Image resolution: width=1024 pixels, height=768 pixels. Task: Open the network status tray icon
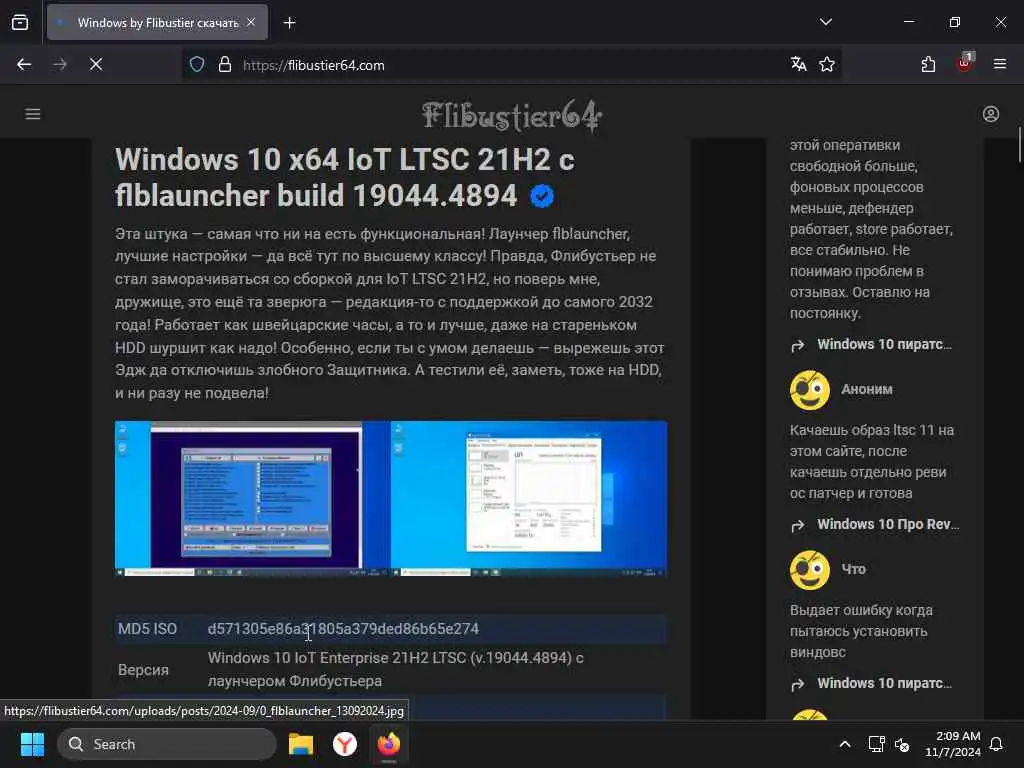[x=876, y=744]
